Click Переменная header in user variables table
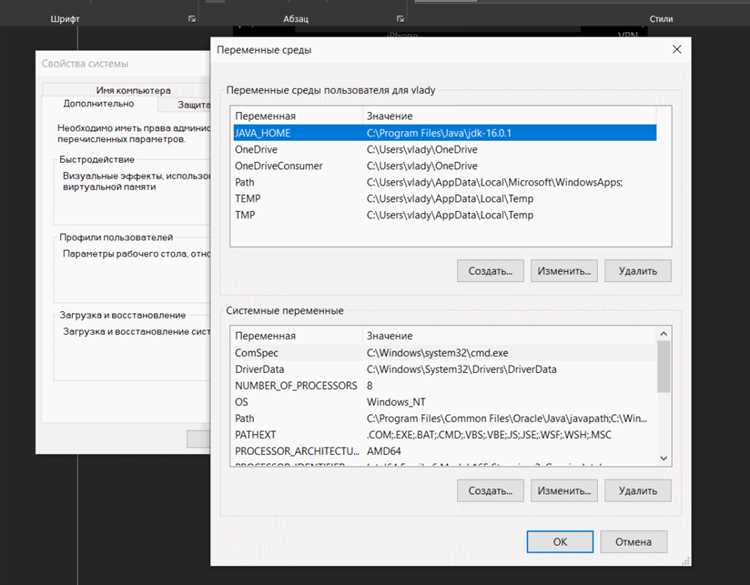Screen dimensions: 750x585 [x=297, y=116]
